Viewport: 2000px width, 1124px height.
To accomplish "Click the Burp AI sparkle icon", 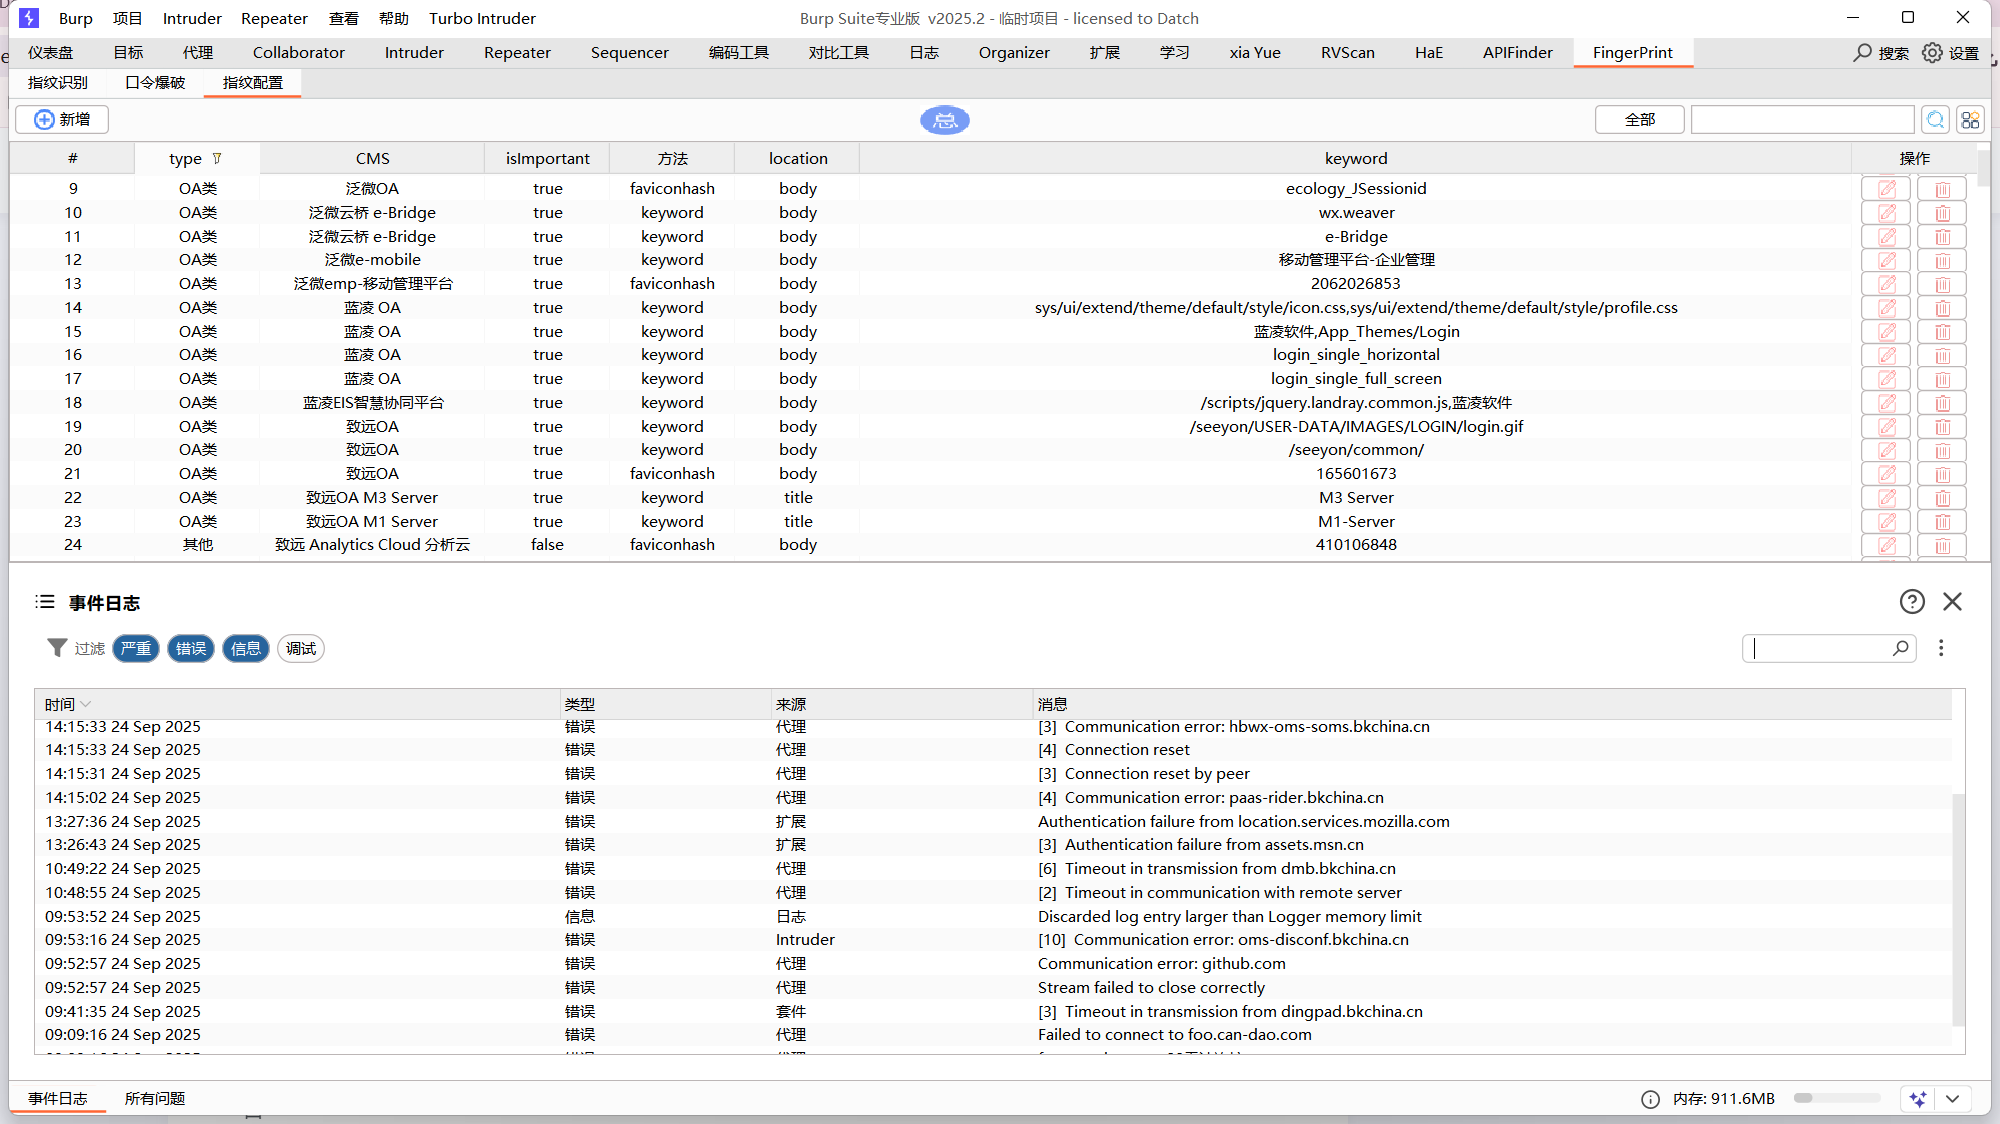I will click(1918, 1098).
